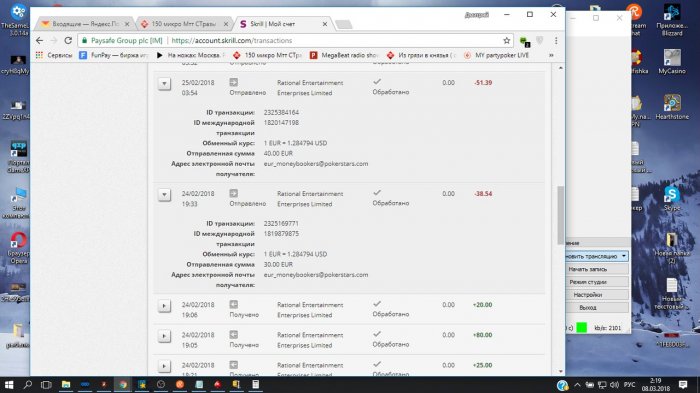Open the Blizzard app desktop shortcut
The image size is (700, 393).
(x=672, y=19)
